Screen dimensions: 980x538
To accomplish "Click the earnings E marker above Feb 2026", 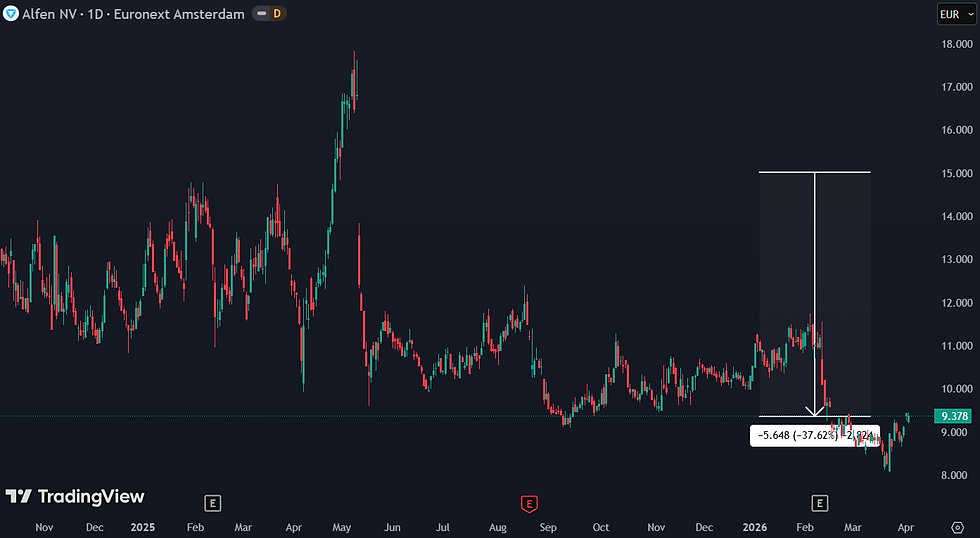I will coord(819,503).
